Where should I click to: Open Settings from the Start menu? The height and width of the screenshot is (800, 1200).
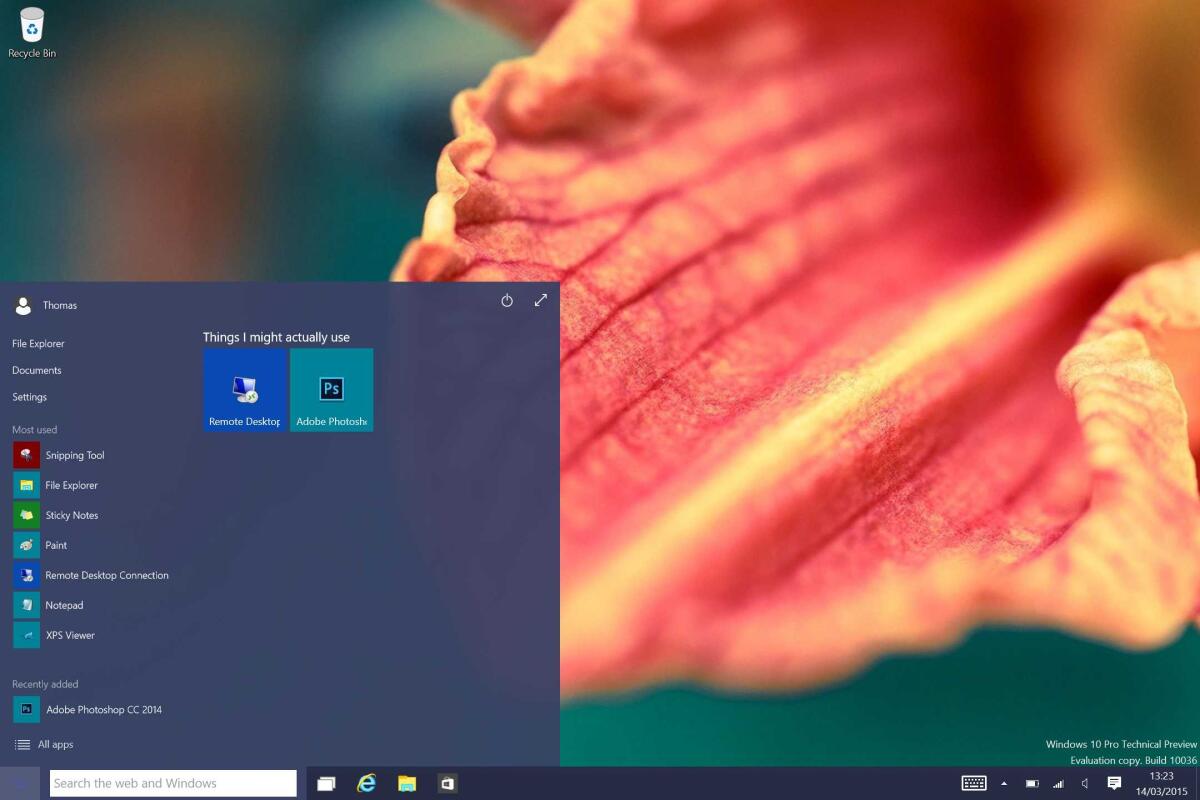pos(29,397)
